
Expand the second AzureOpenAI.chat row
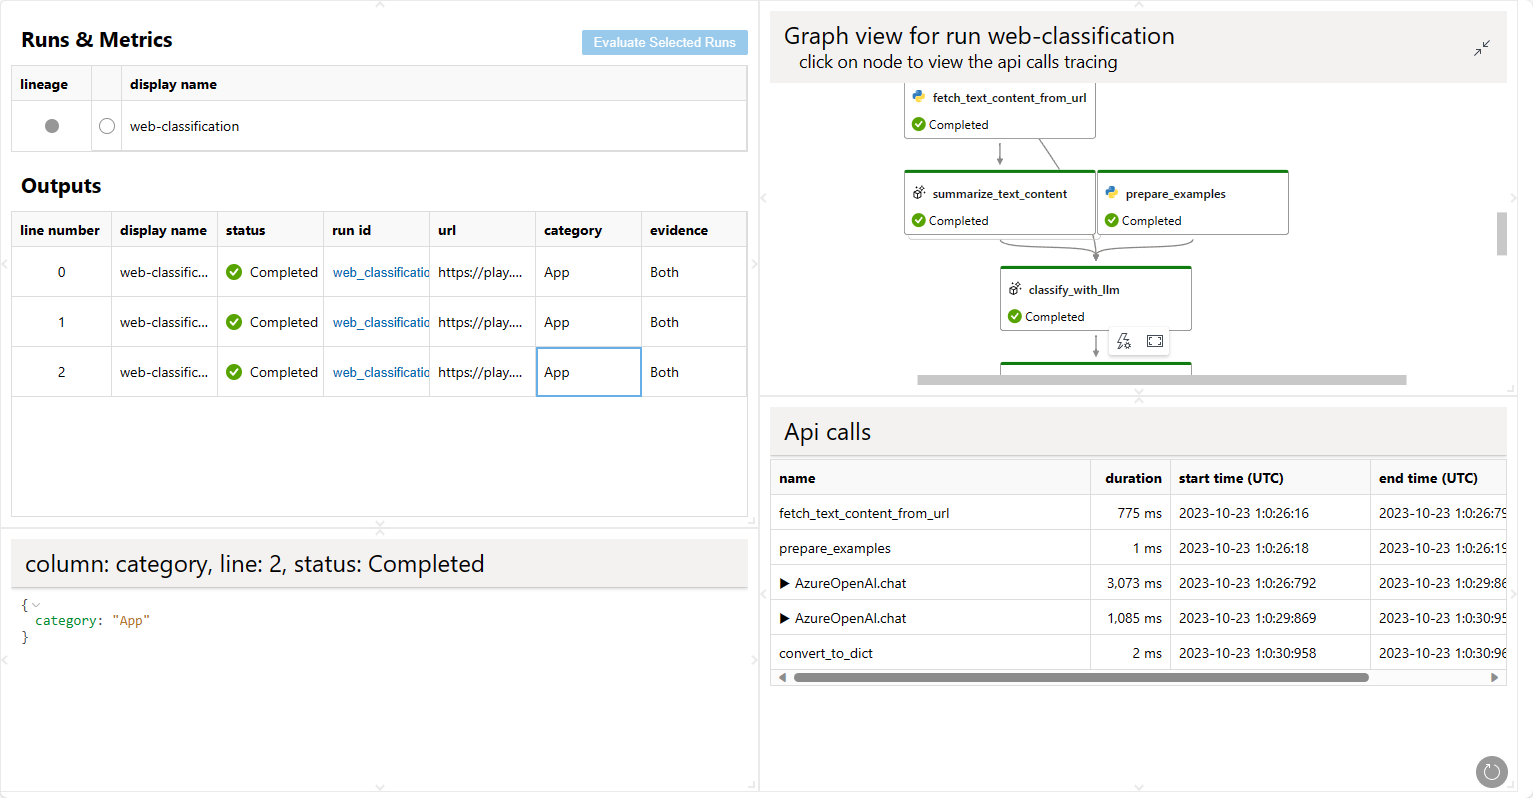[785, 618]
